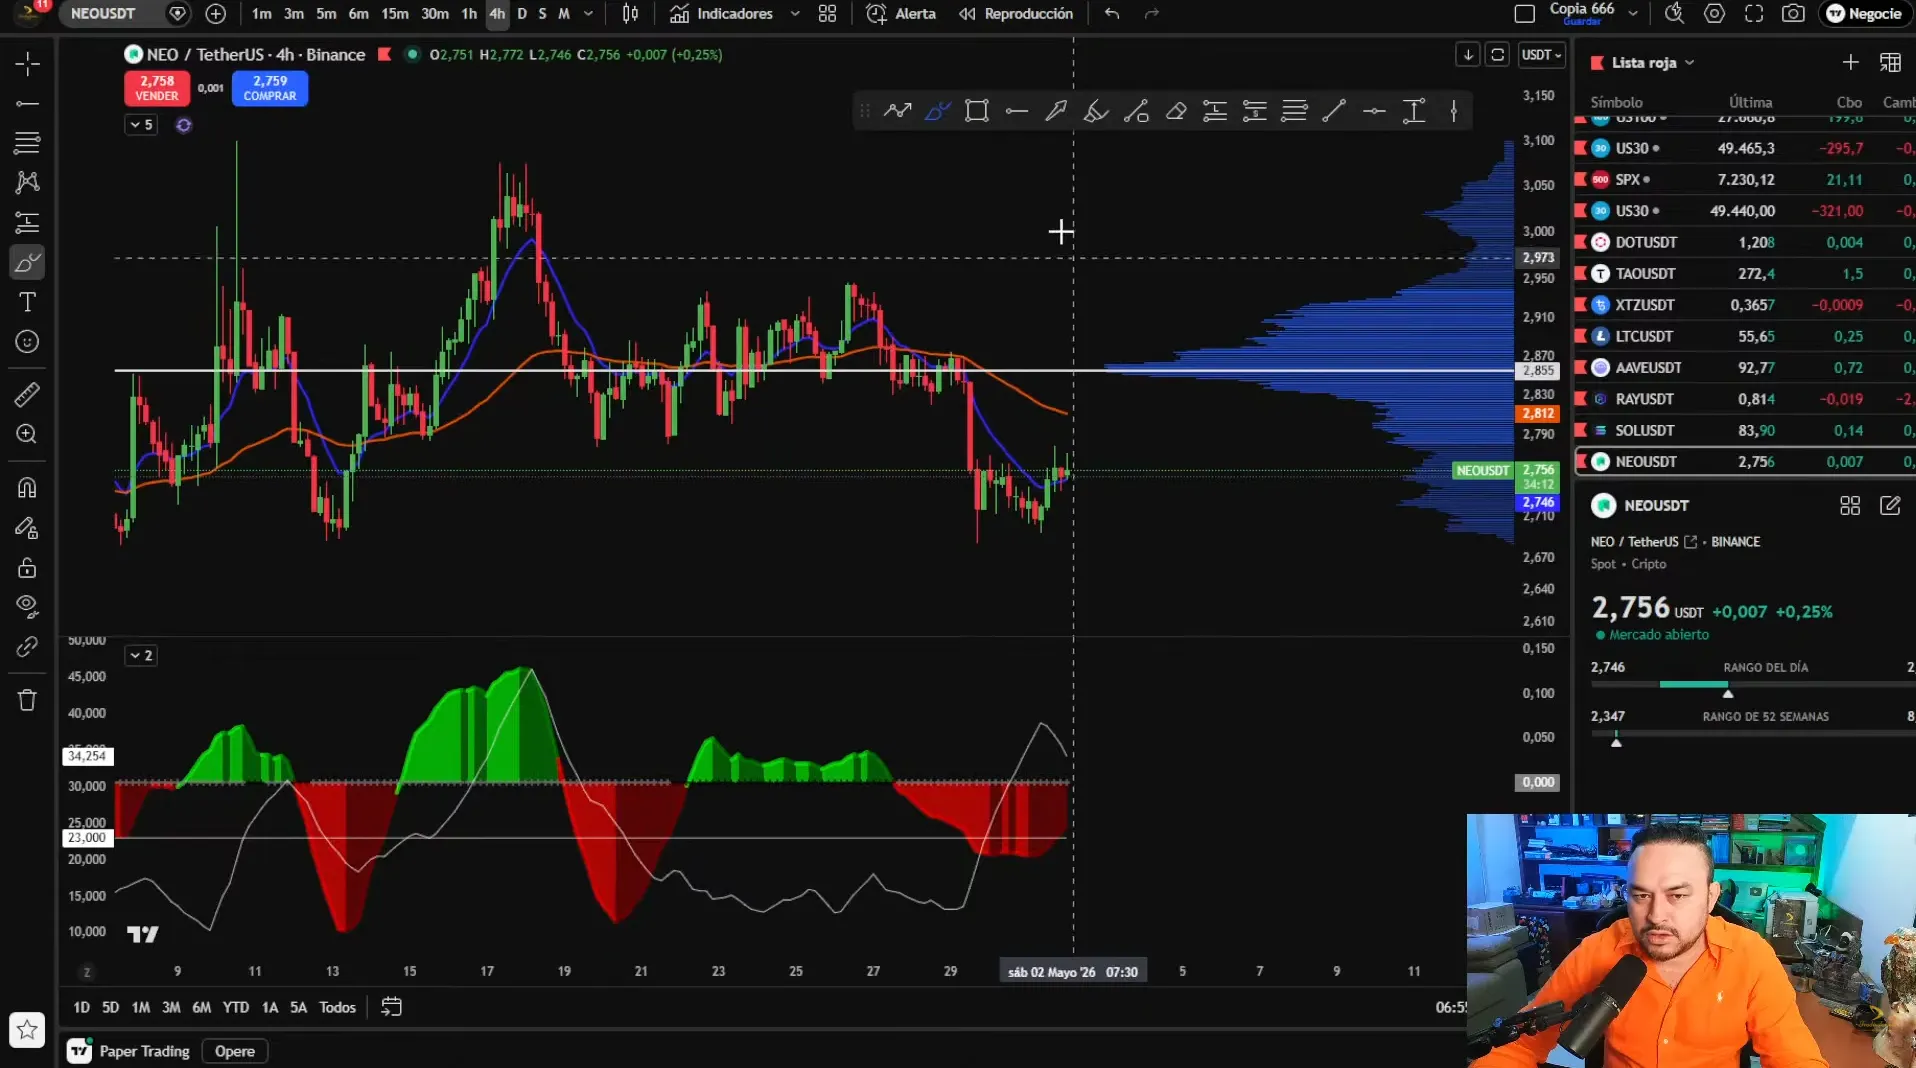Open the drawings link tool

(x=27, y=647)
